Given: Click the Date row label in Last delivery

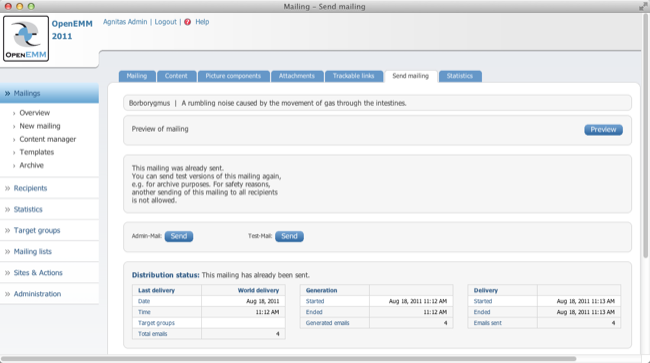Looking at the screenshot, I should coord(144,301).
